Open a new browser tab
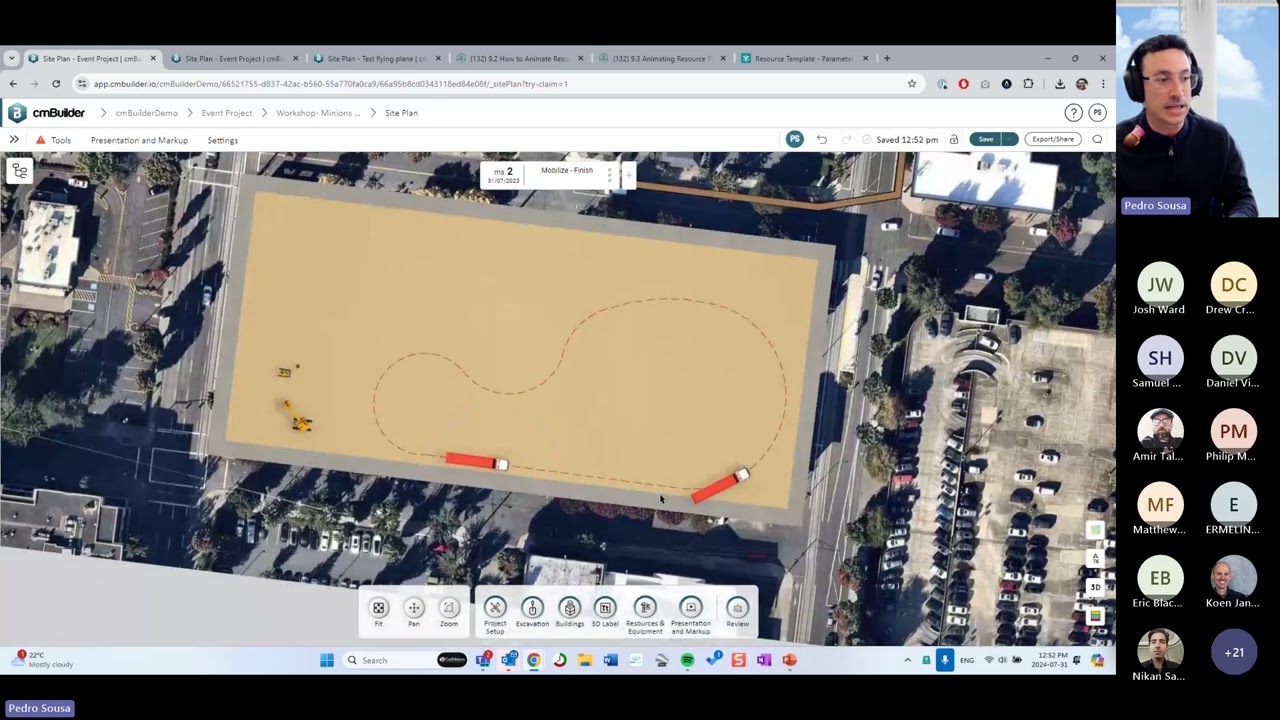The width and height of the screenshot is (1280, 720). [x=887, y=58]
